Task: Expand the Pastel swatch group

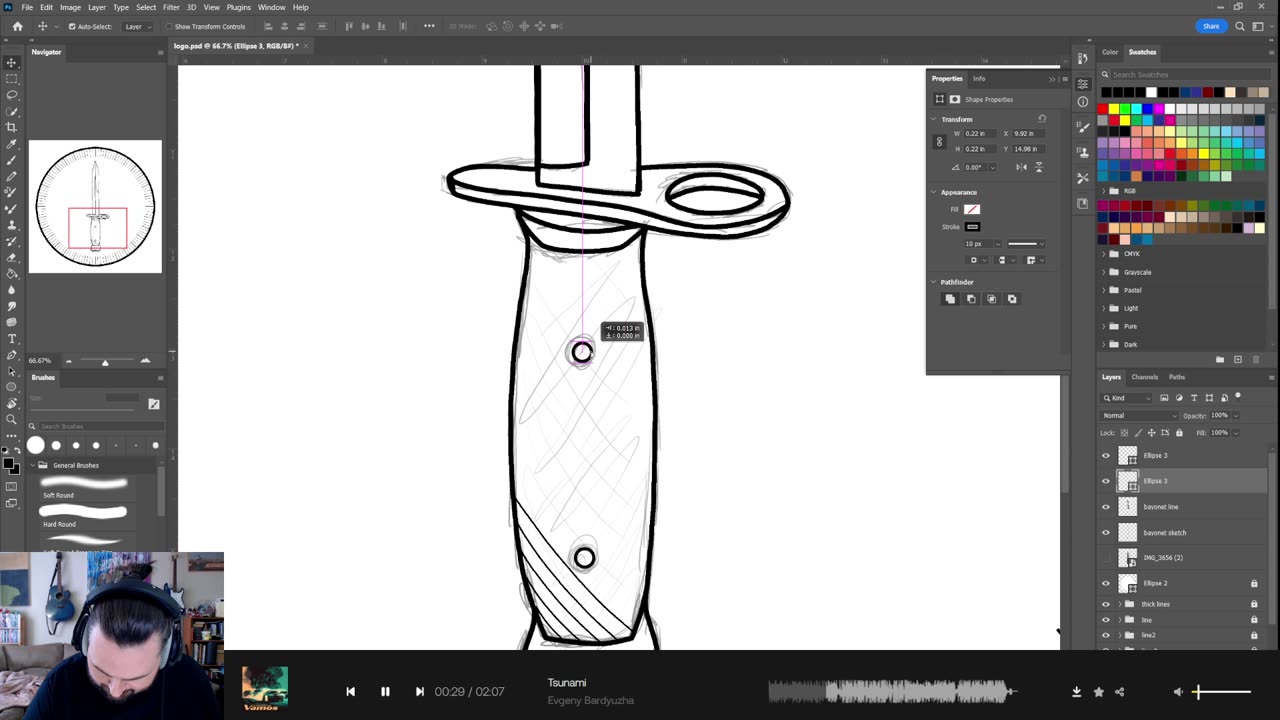Action: pyautogui.click(x=1104, y=290)
